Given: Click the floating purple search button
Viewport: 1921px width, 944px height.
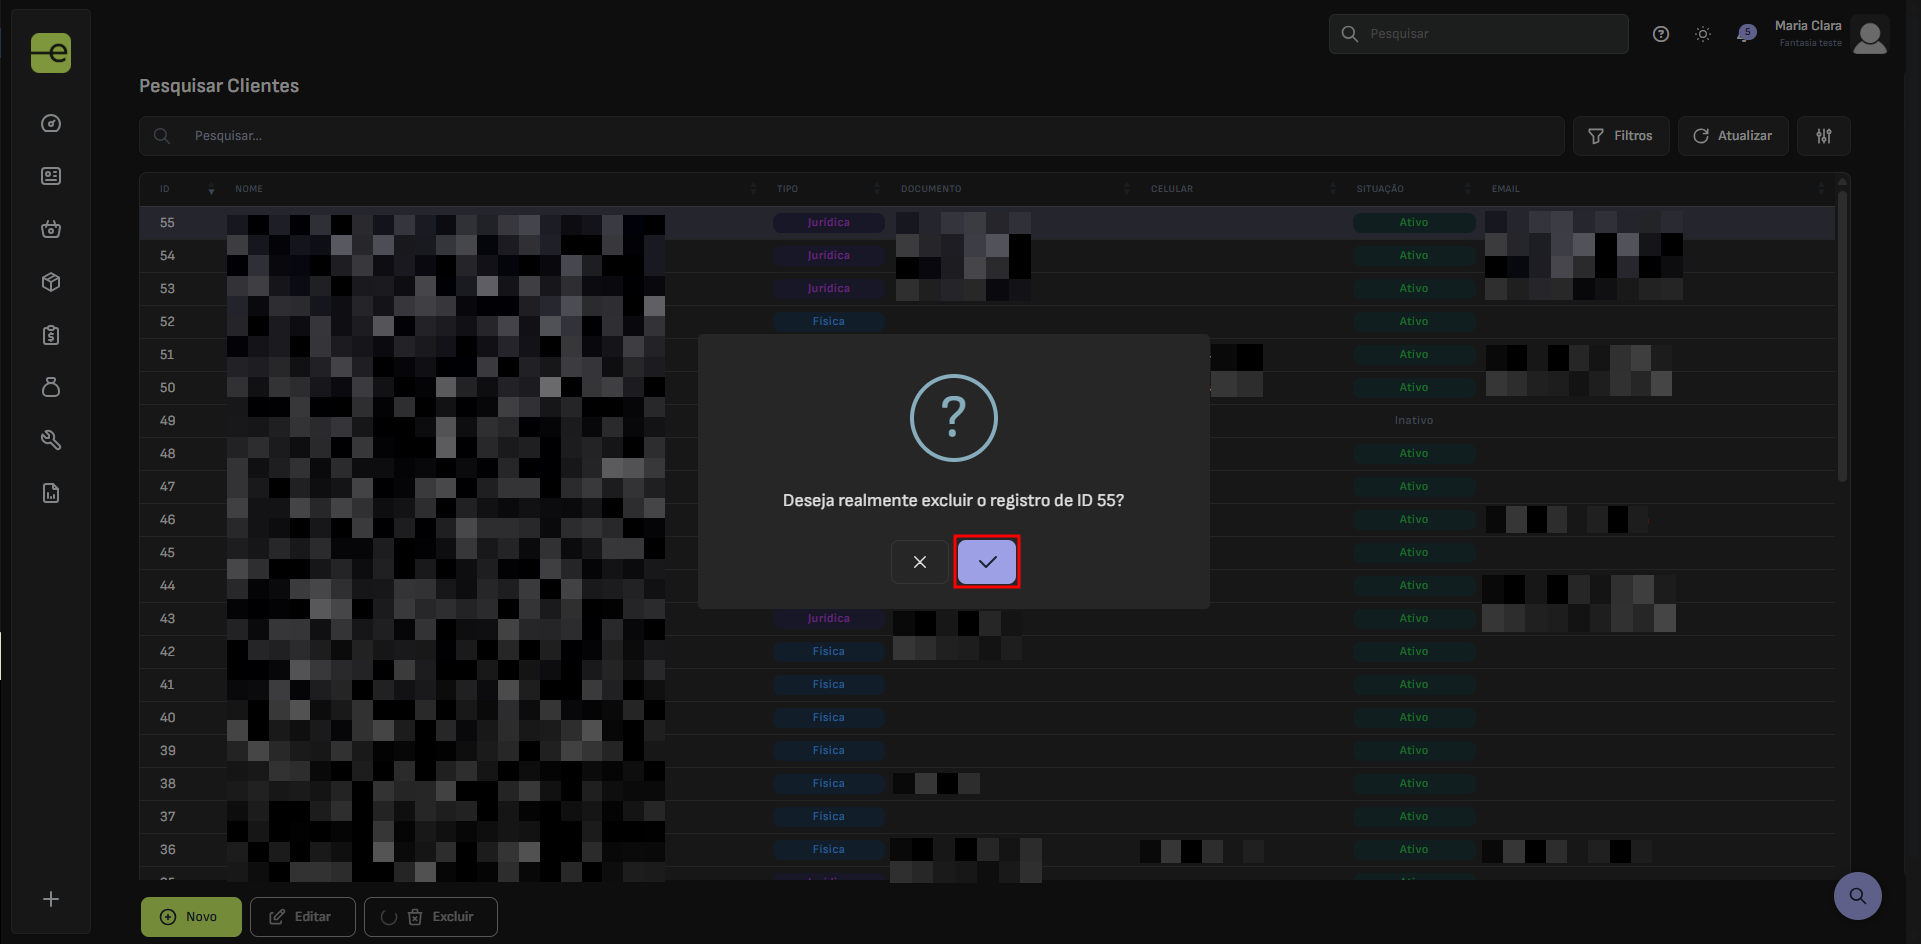Looking at the screenshot, I should coord(1858,896).
